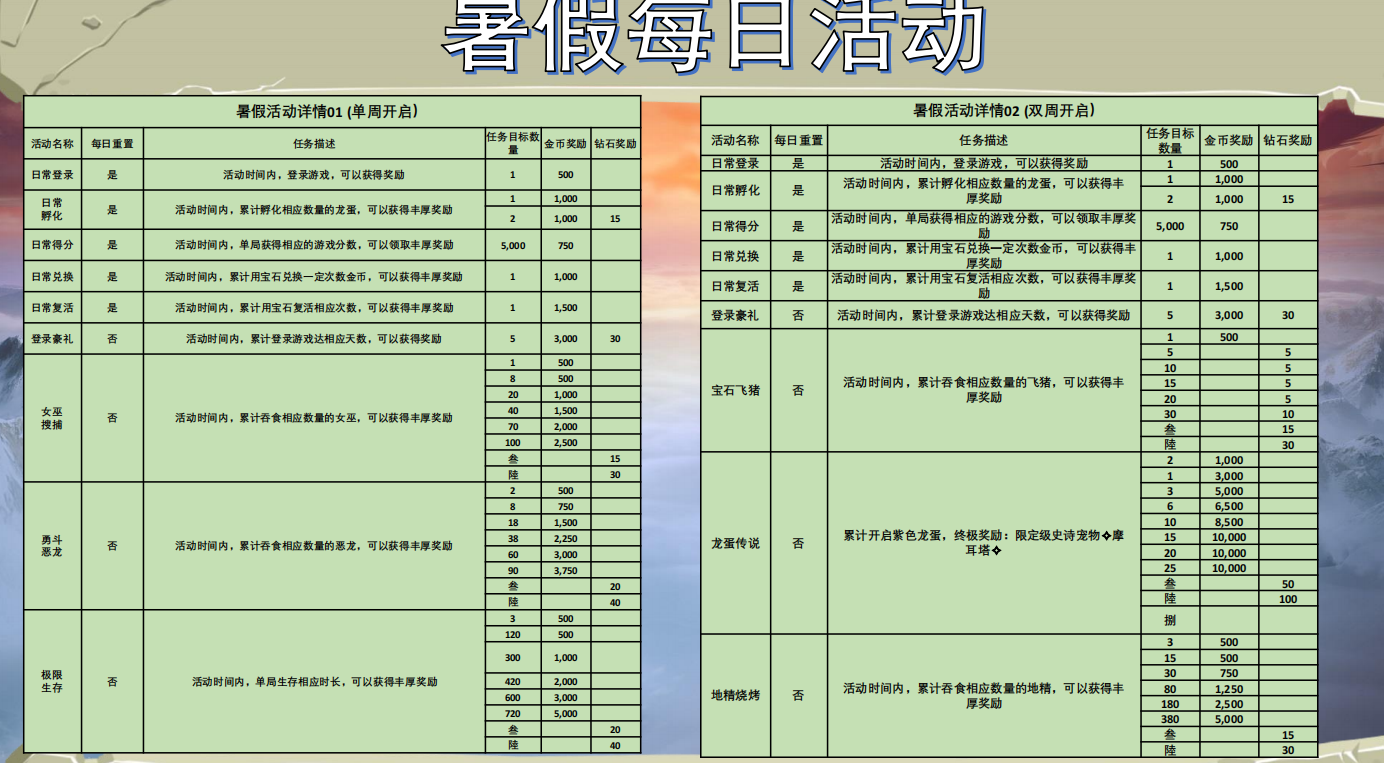Click the 3,750 gold reward cell

(x=565, y=570)
